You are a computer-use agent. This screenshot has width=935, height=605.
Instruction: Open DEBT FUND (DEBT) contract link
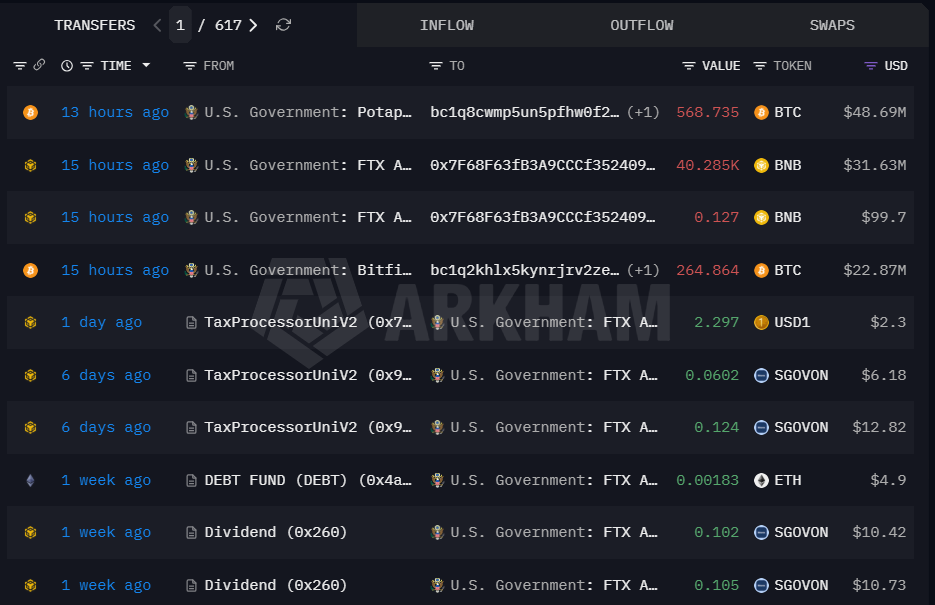(308, 480)
